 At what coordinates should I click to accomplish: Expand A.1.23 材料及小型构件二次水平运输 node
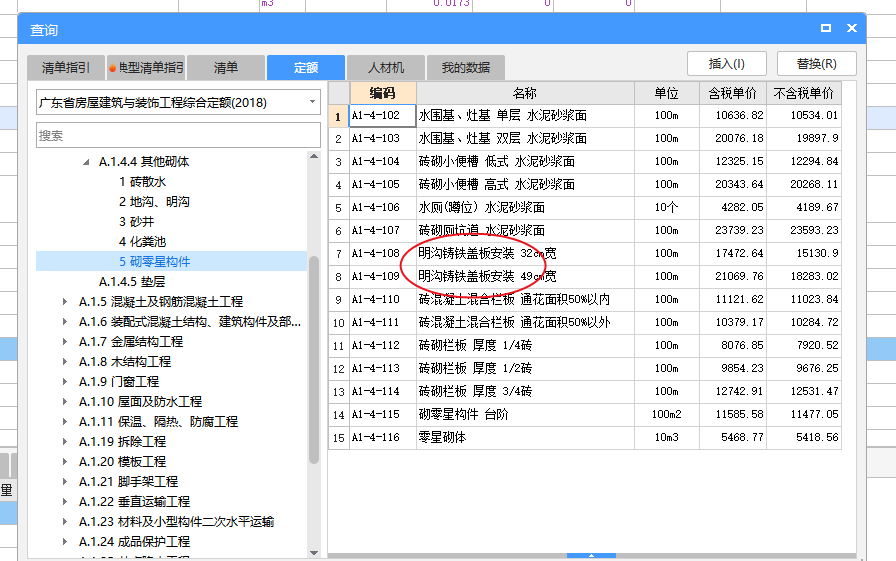pyautogui.click(x=65, y=522)
